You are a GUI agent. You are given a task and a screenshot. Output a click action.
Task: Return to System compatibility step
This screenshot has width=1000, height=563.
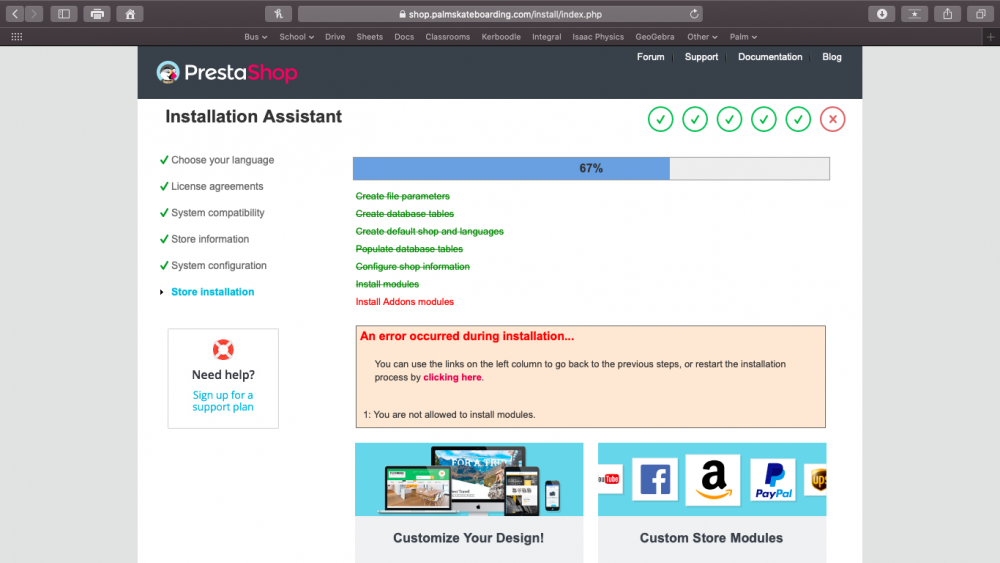(x=217, y=212)
